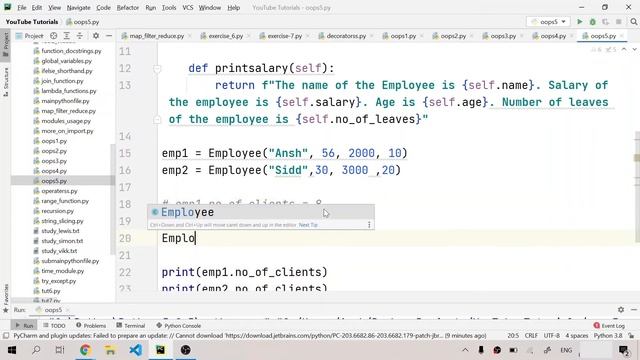Open oops4.py in project tree

tap(54, 171)
